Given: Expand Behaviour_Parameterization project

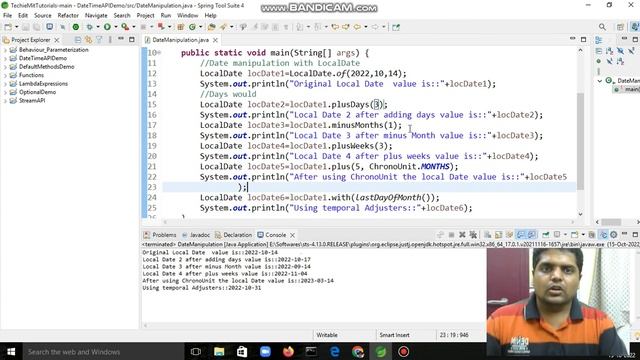Looking at the screenshot, I should (x=5, y=50).
